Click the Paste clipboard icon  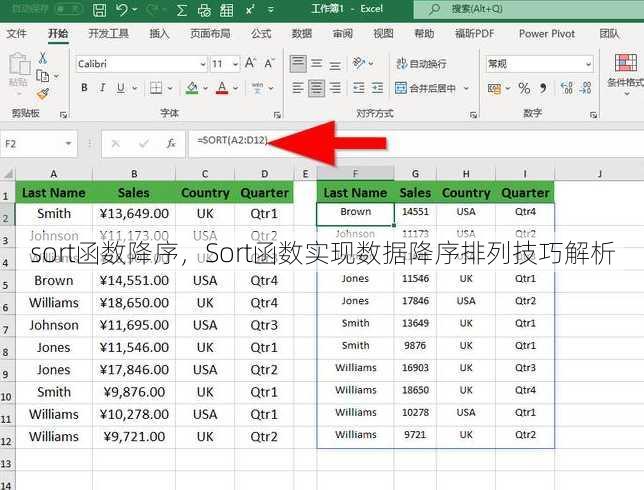click(x=19, y=64)
